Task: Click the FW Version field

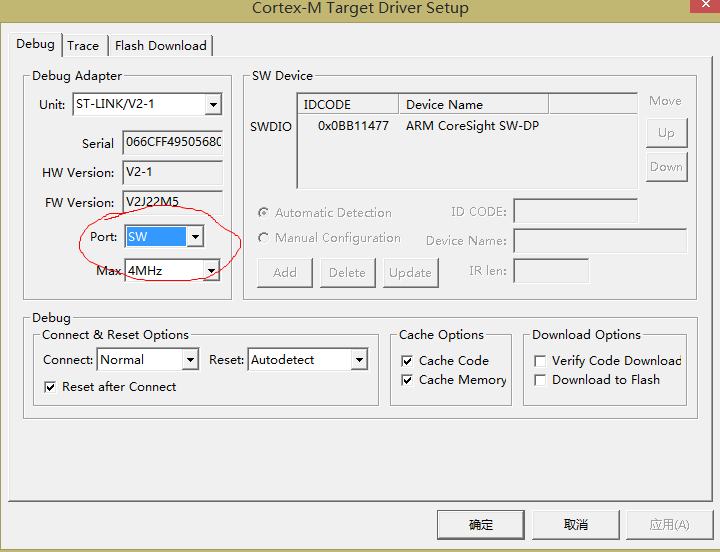Action: tap(173, 202)
